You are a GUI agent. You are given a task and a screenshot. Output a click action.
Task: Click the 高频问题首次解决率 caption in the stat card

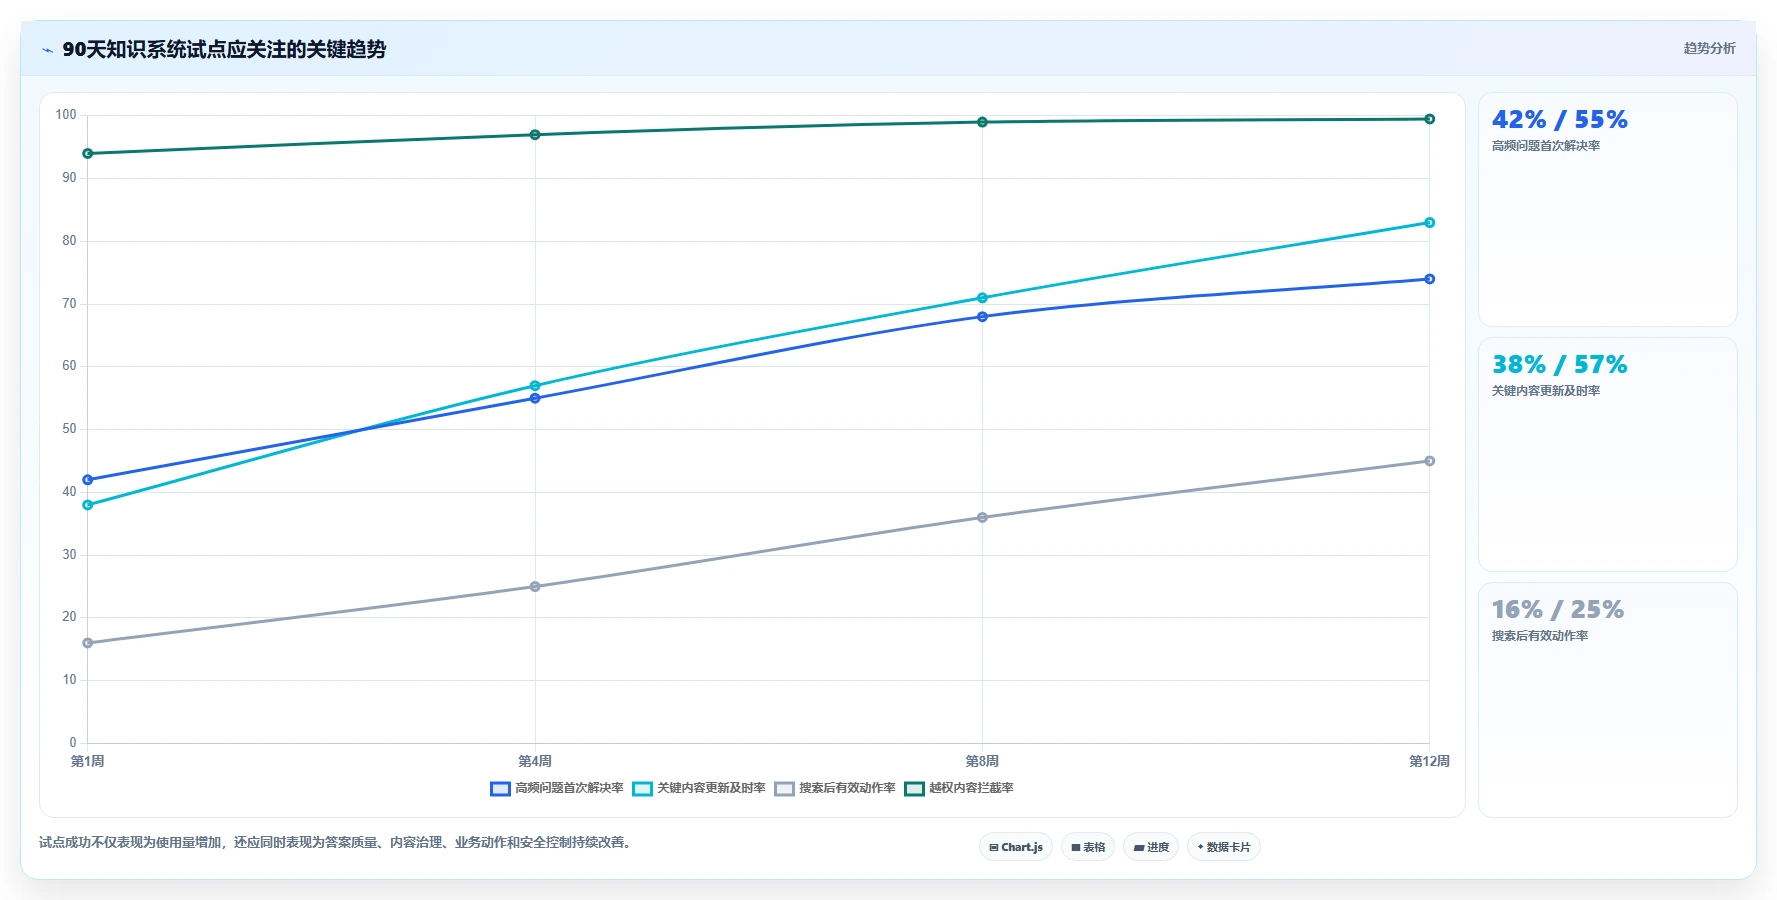click(x=1546, y=146)
